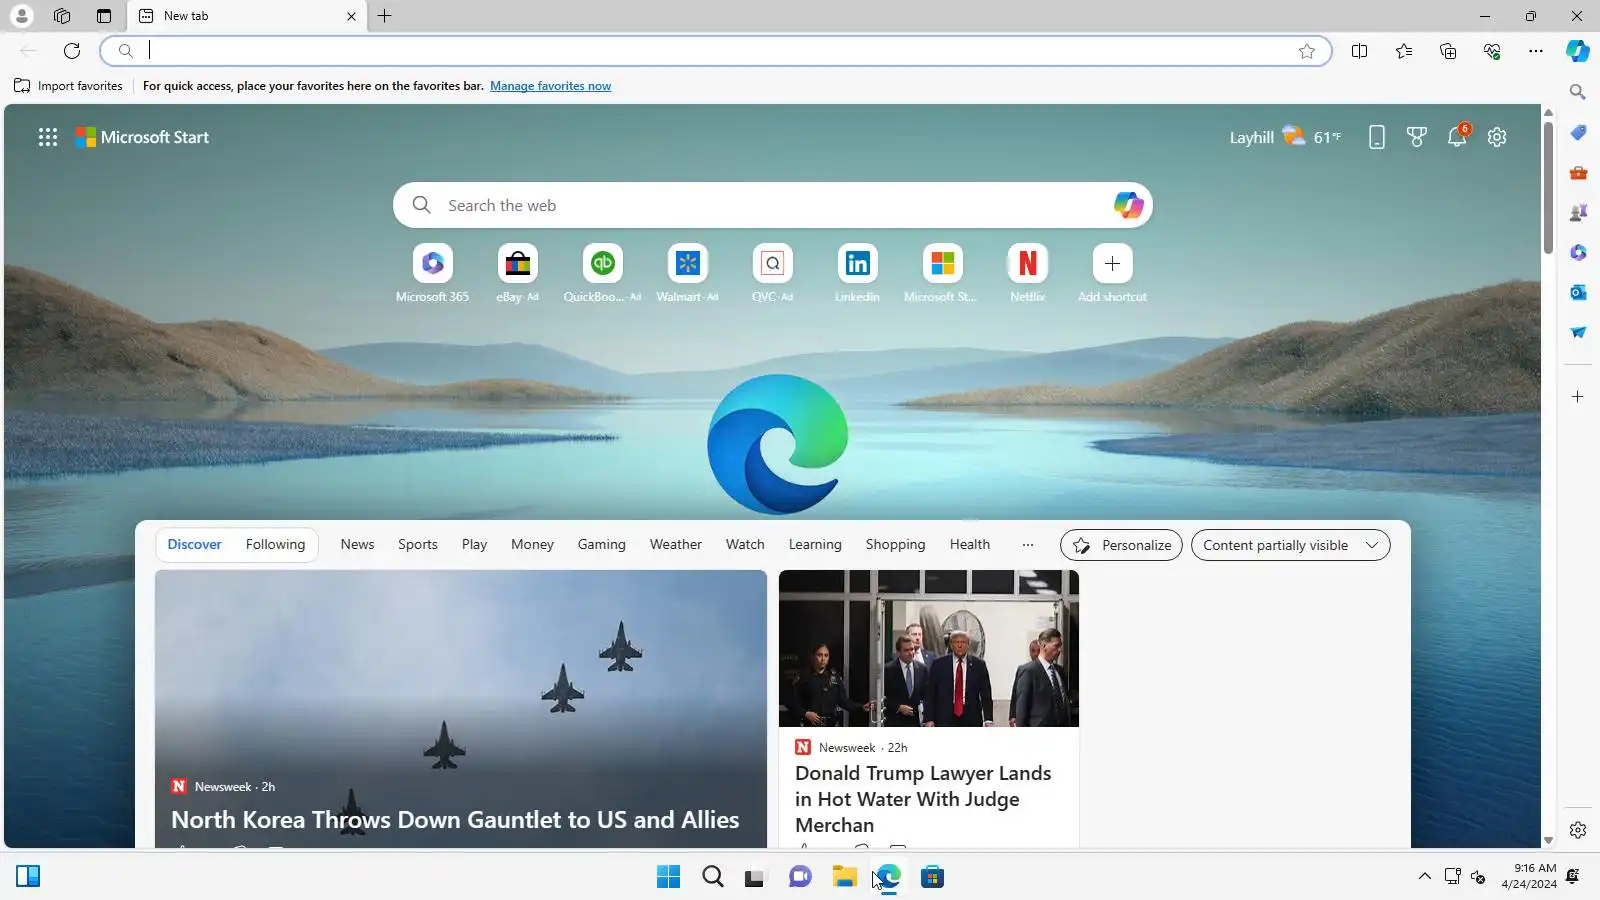Open Copilot in the browser toolbar
The image size is (1600, 900).
[x=1578, y=51]
